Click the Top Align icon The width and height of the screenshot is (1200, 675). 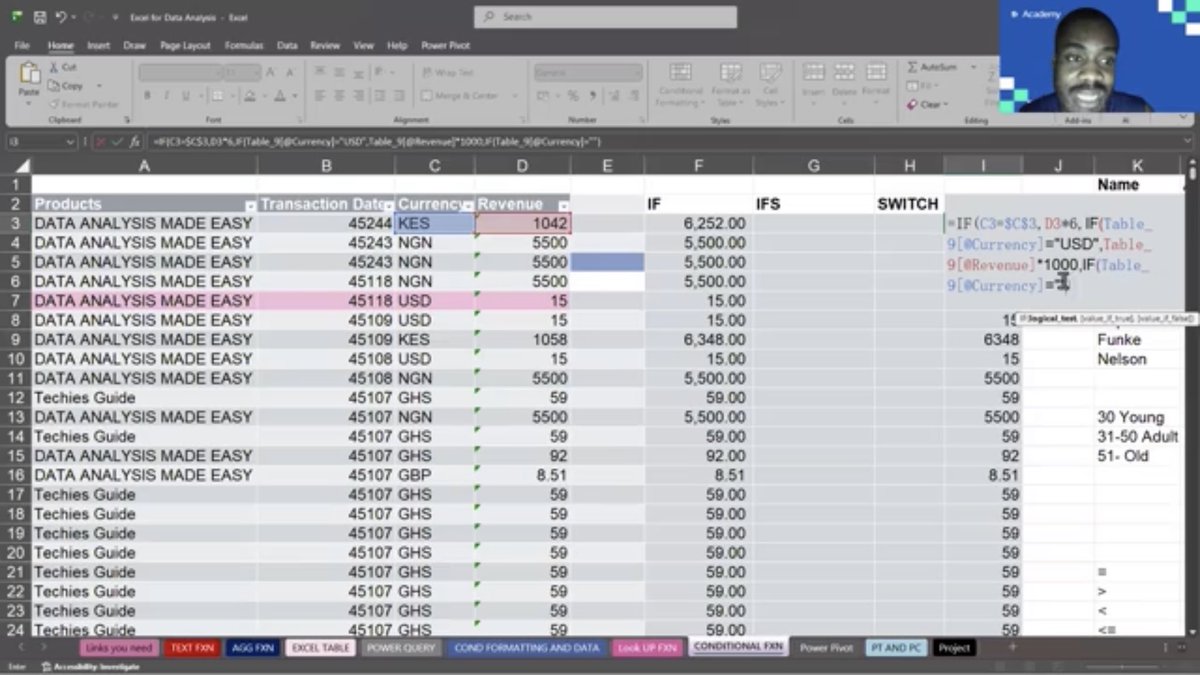pos(320,73)
